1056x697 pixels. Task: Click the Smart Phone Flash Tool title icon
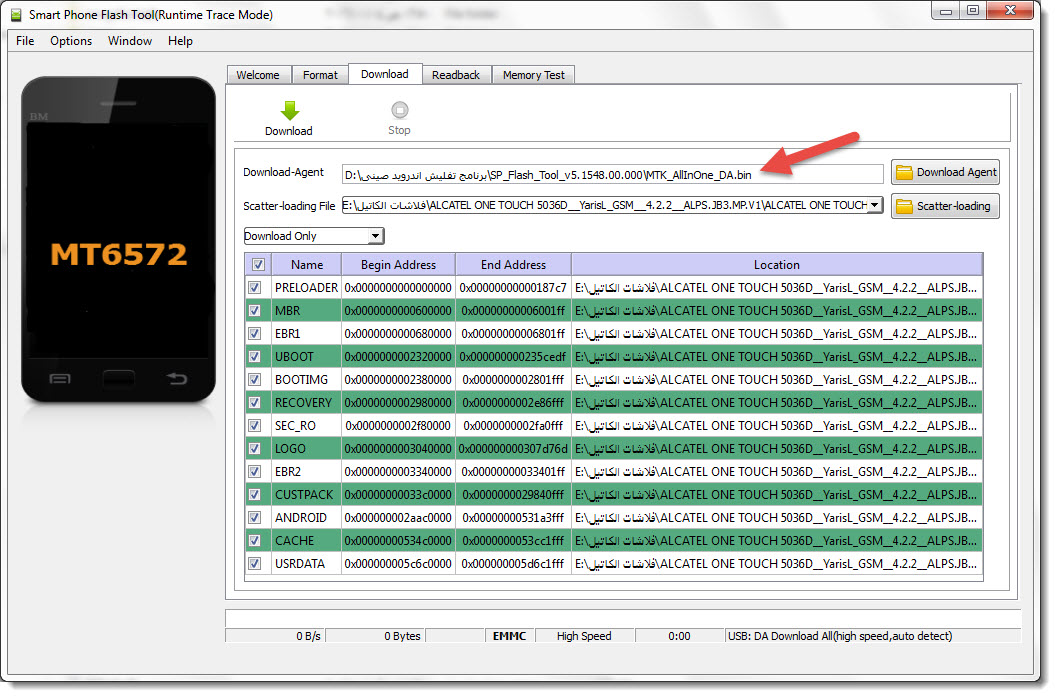pyautogui.click(x=15, y=15)
